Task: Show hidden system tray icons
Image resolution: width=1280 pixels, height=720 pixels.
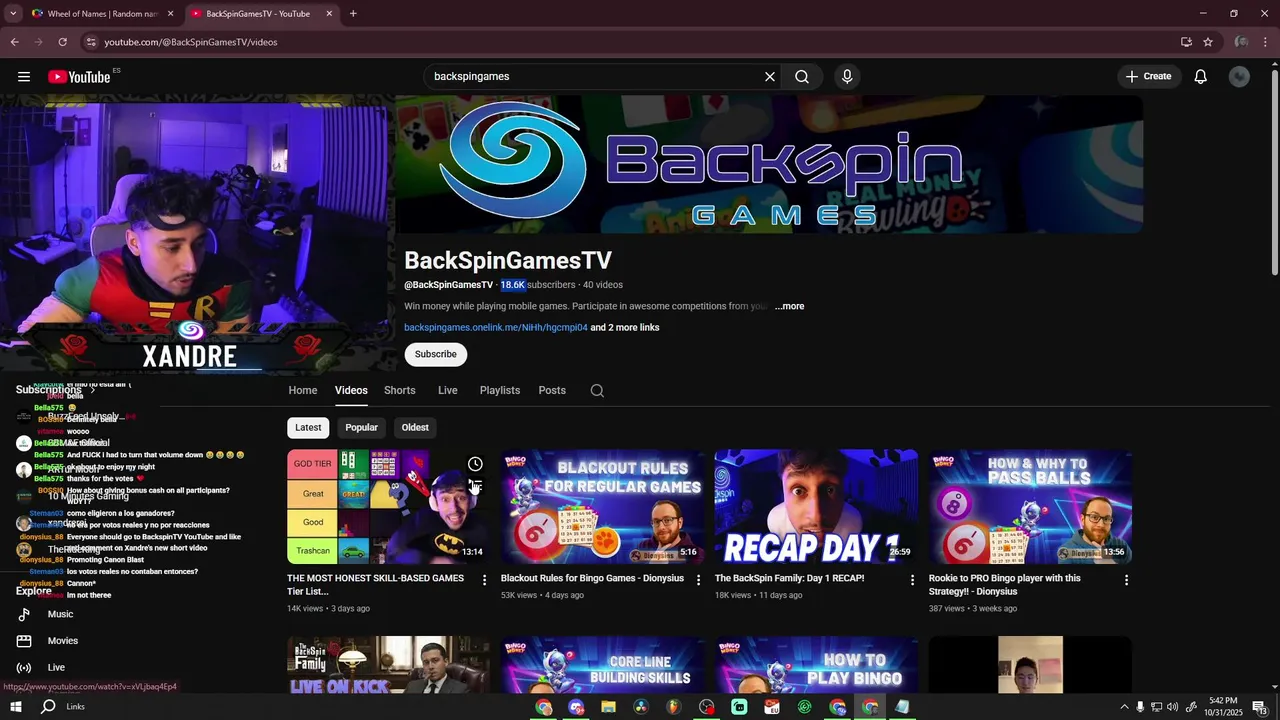Action: click(x=1124, y=707)
